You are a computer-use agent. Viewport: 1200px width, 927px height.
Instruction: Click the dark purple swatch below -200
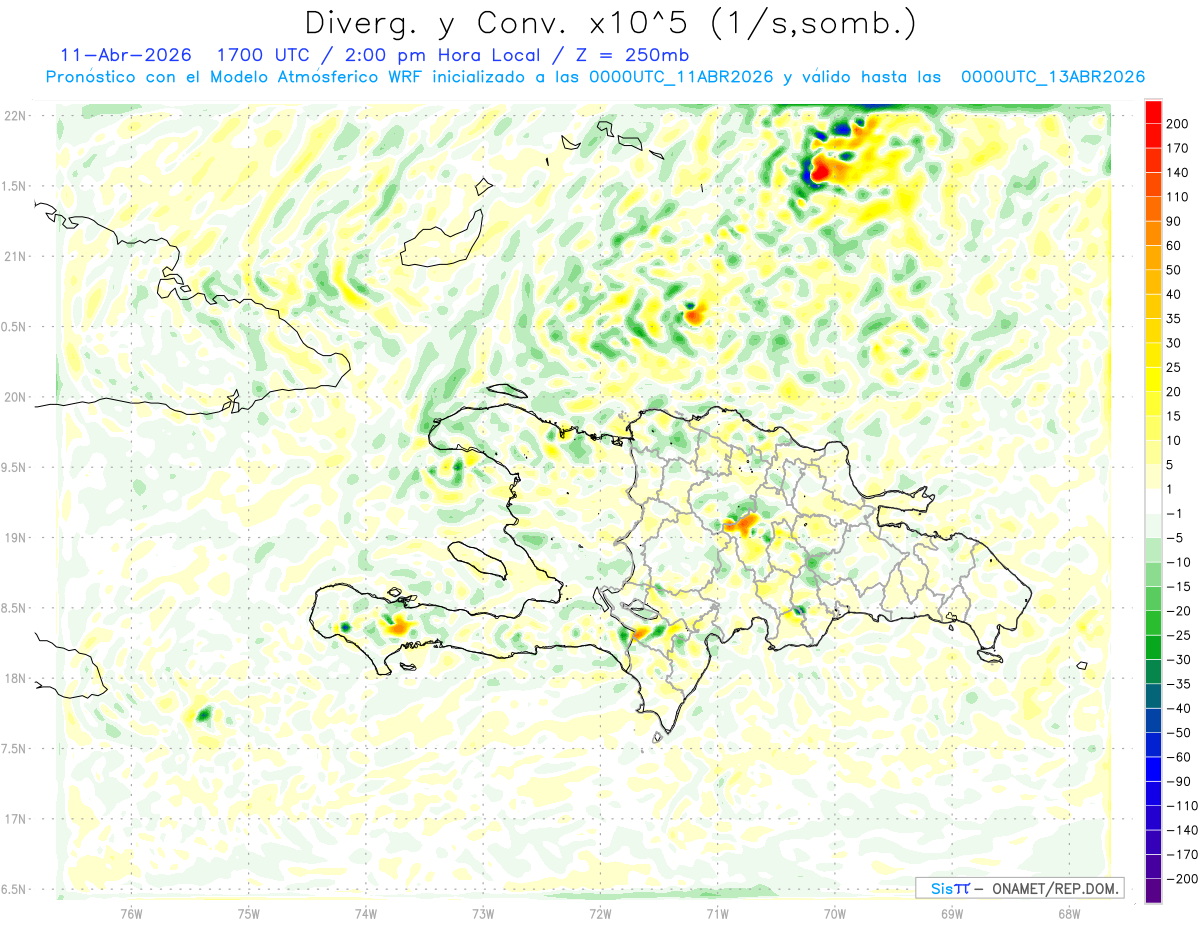point(1153,891)
